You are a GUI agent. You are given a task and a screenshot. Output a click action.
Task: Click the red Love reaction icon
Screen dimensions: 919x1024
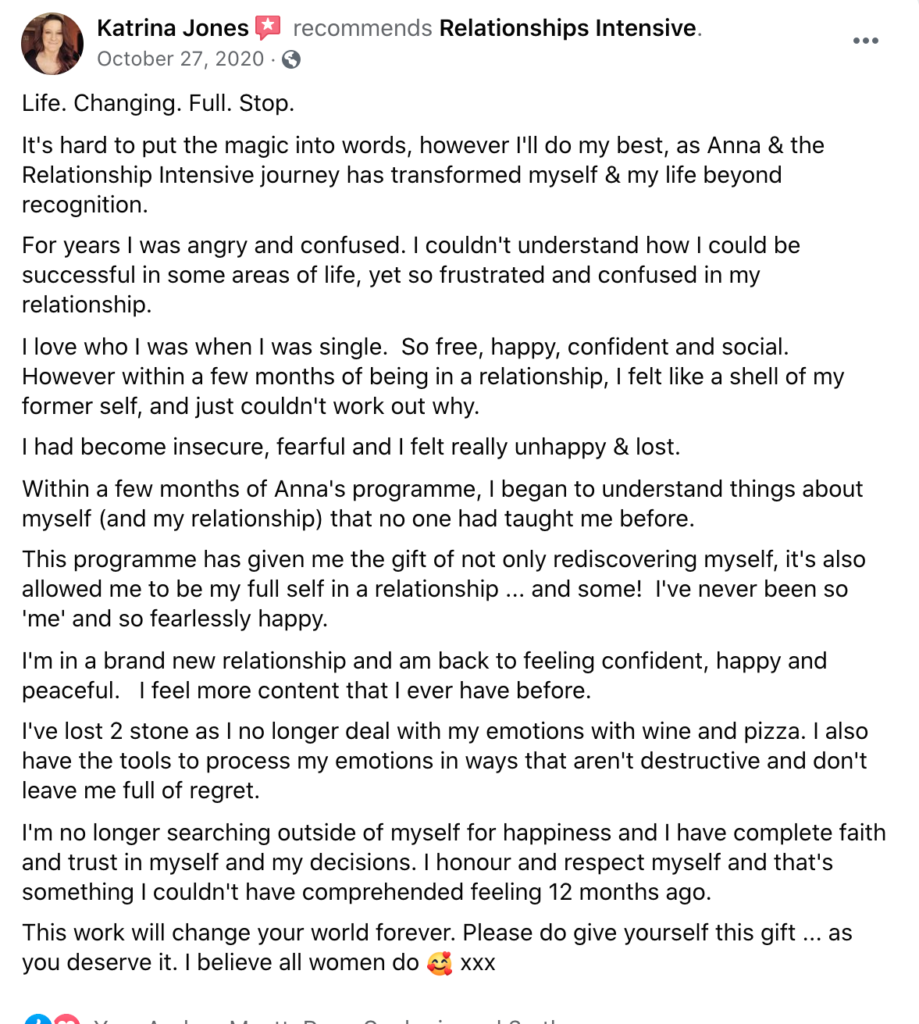tap(67, 1019)
